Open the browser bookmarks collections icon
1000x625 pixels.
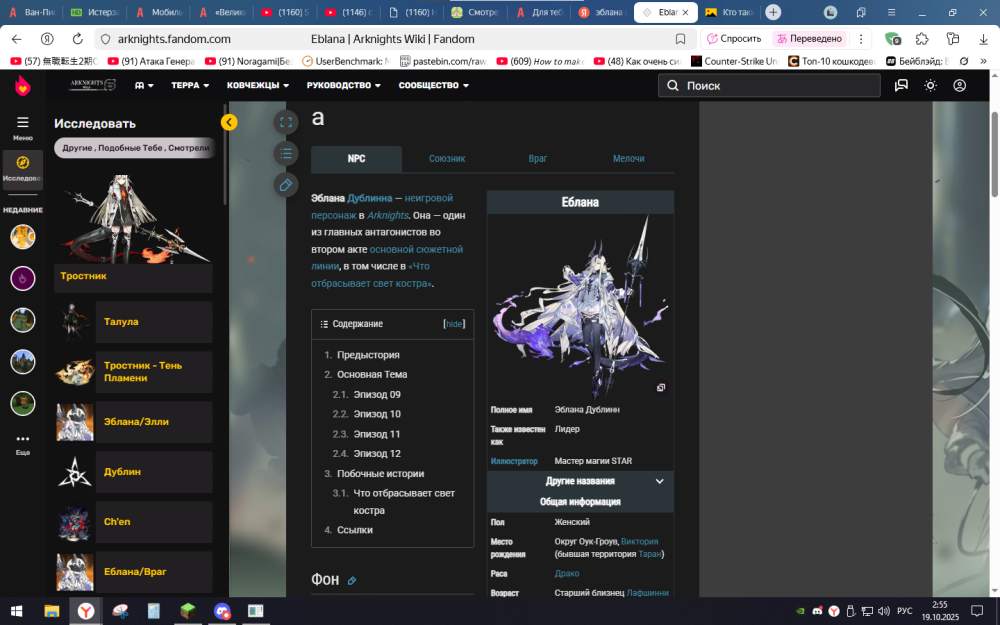(x=862, y=12)
